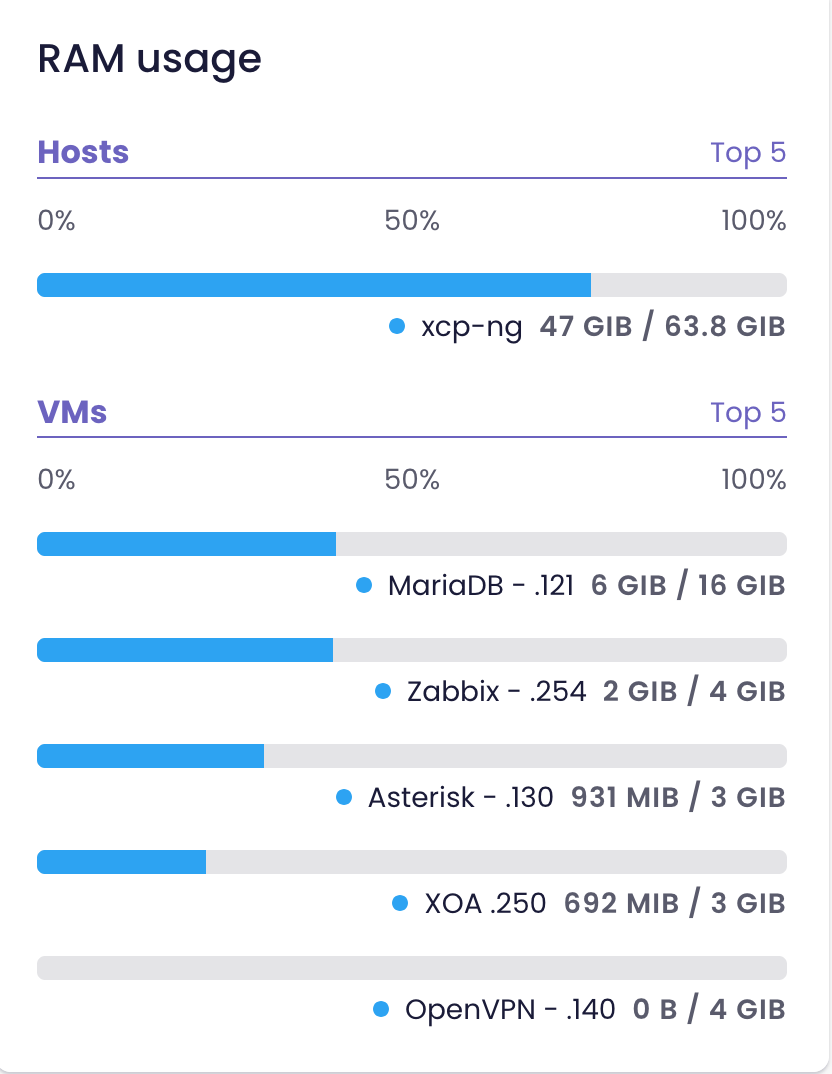Click the empty OpenVPN RAM usage bar
Screen dimensions: 832x1074
pyautogui.click(x=412, y=968)
